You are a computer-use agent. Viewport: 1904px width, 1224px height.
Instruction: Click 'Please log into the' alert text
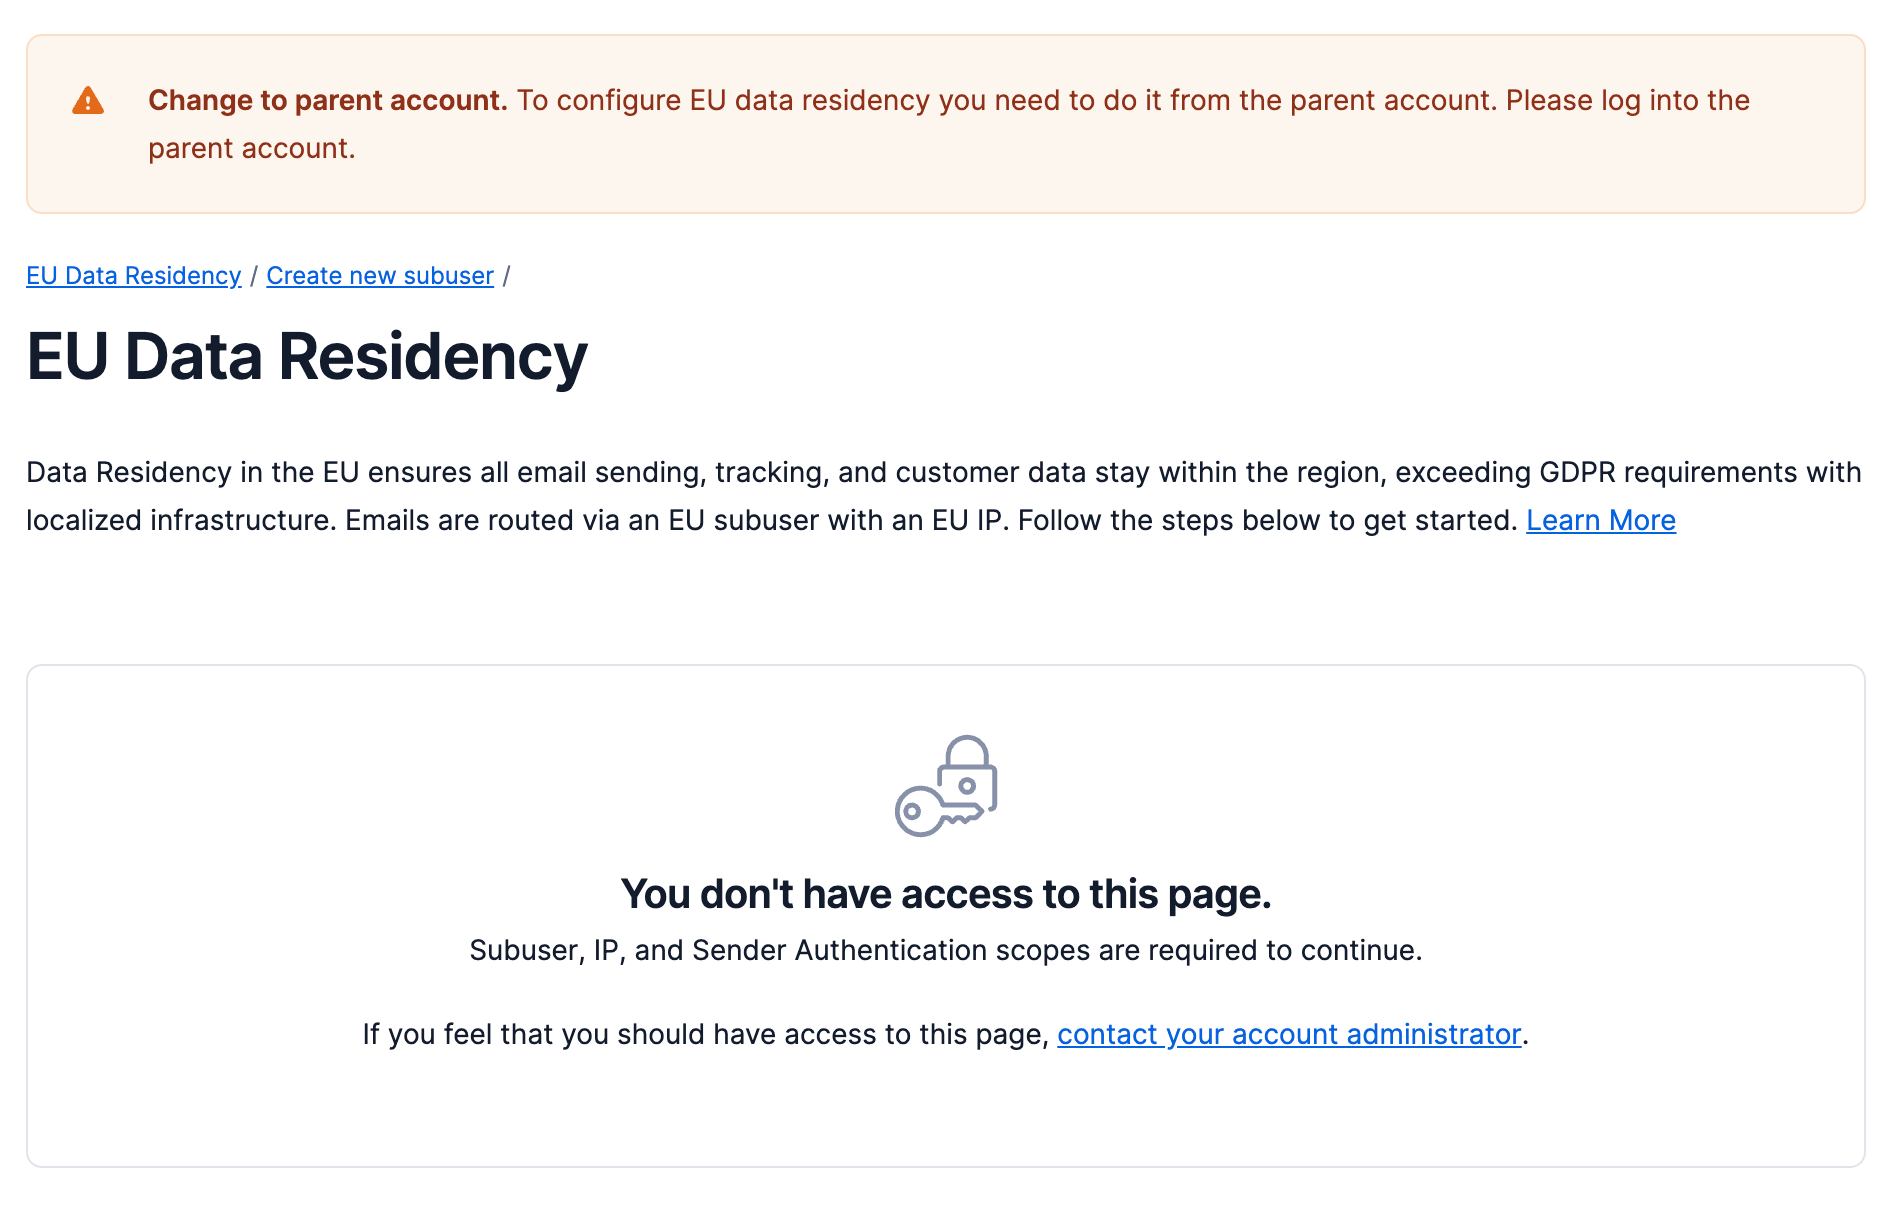coord(1627,101)
